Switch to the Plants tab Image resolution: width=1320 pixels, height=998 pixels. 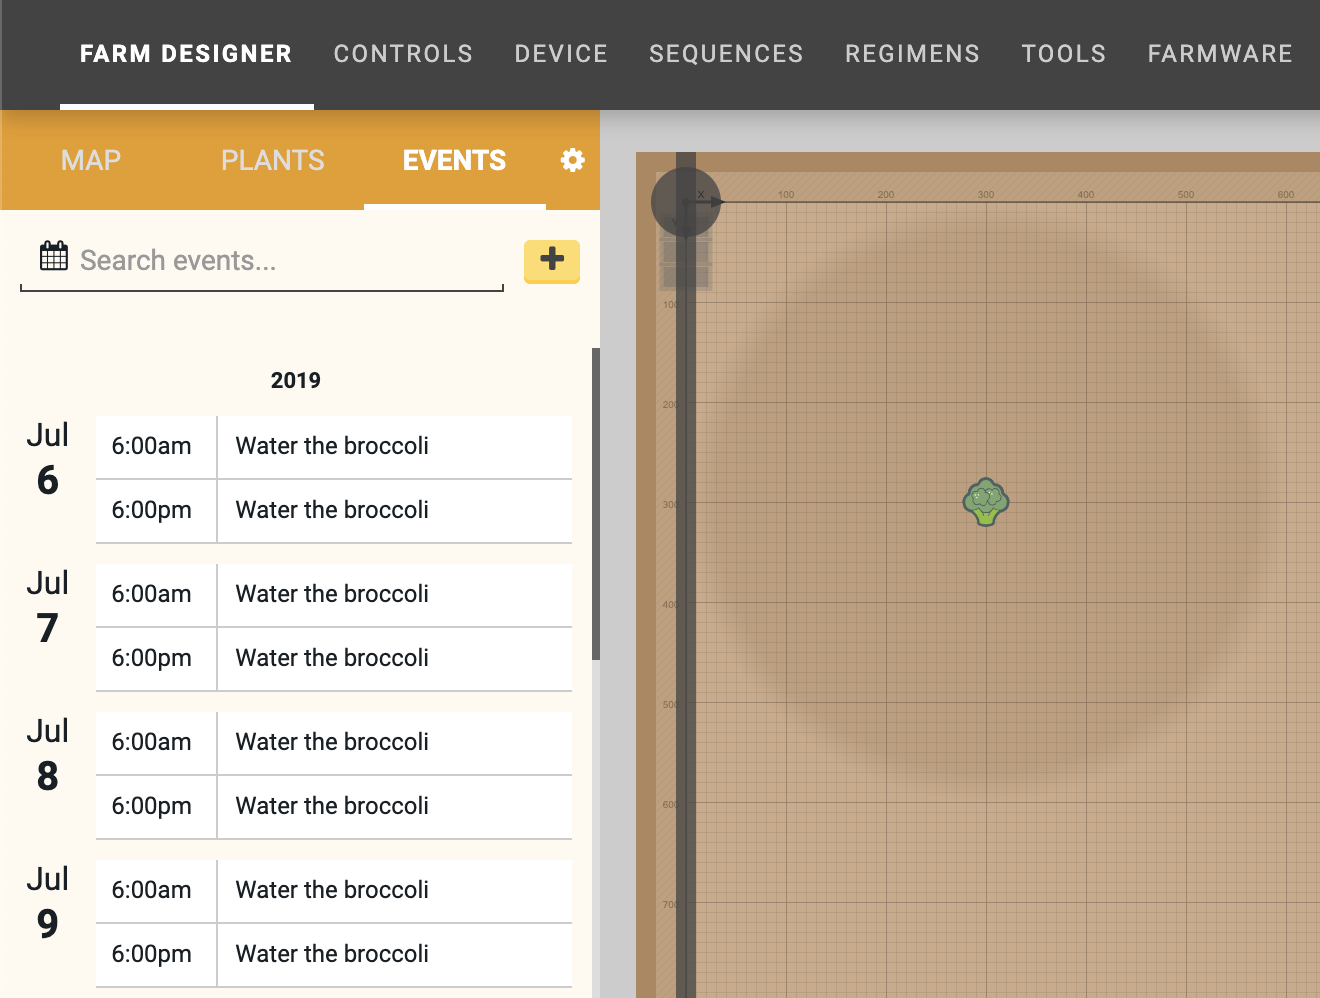(x=272, y=160)
